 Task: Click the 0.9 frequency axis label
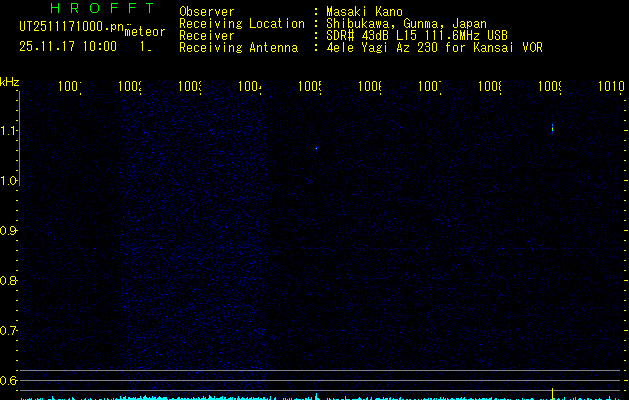8,231
